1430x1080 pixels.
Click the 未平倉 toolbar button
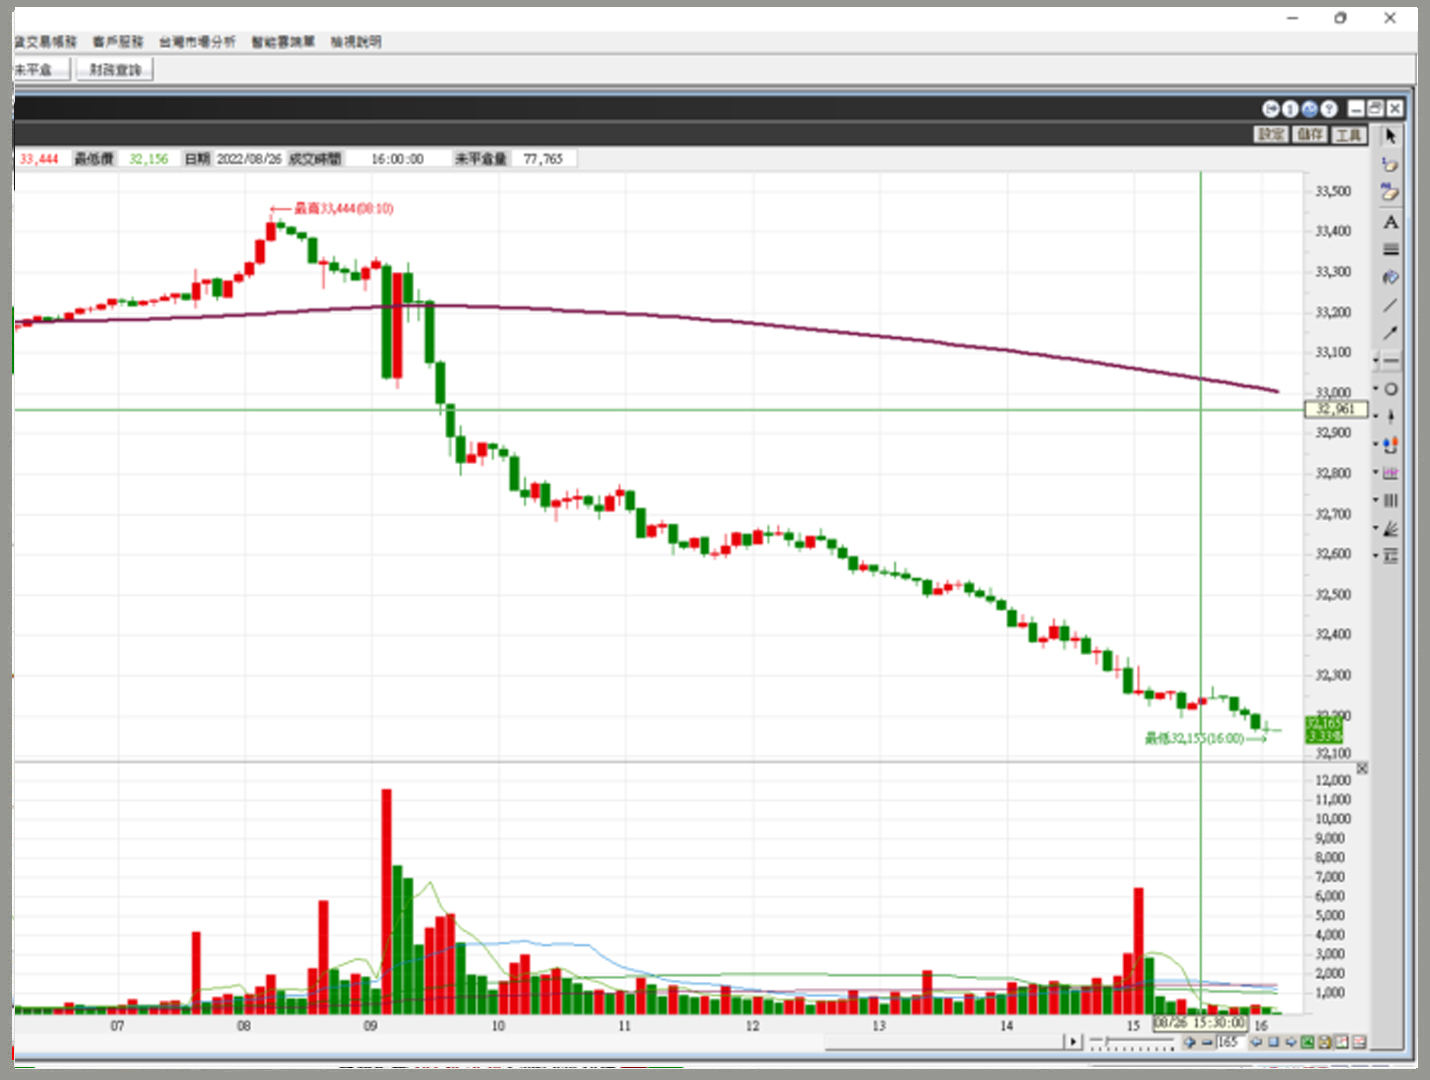[x=40, y=69]
